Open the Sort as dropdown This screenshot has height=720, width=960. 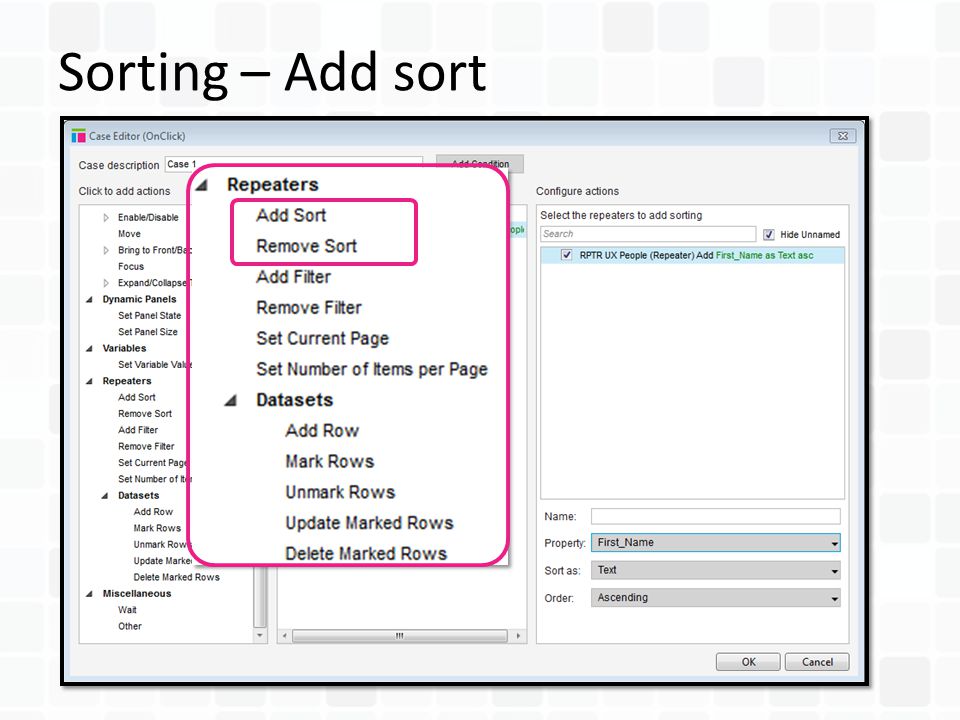716,570
